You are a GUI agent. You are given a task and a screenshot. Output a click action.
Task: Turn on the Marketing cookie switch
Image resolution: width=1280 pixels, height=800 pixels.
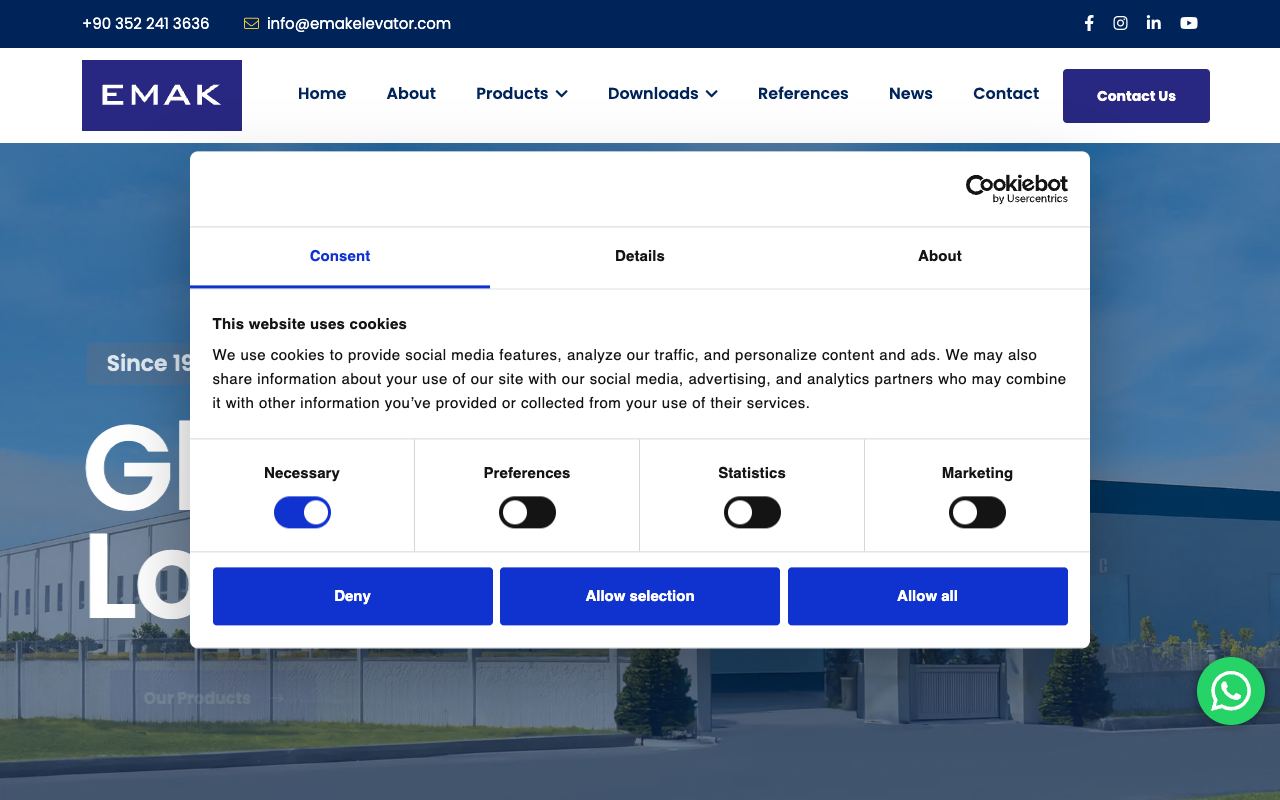(x=977, y=513)
